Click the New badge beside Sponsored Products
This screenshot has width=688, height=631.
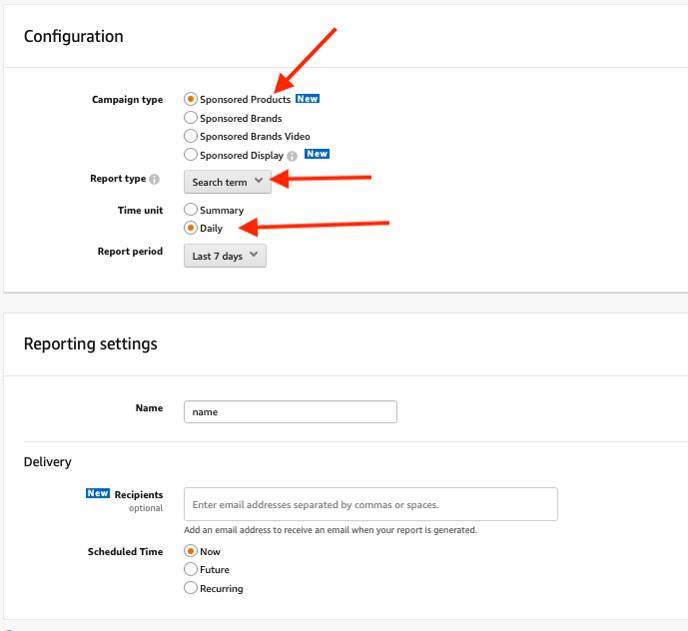coord(307,99)
